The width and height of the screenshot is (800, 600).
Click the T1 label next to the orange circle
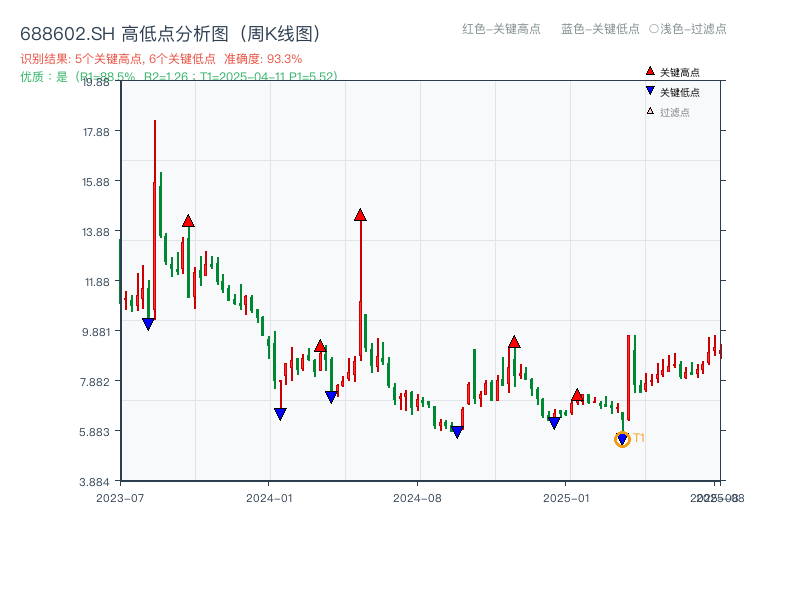[x=639, y=437]
